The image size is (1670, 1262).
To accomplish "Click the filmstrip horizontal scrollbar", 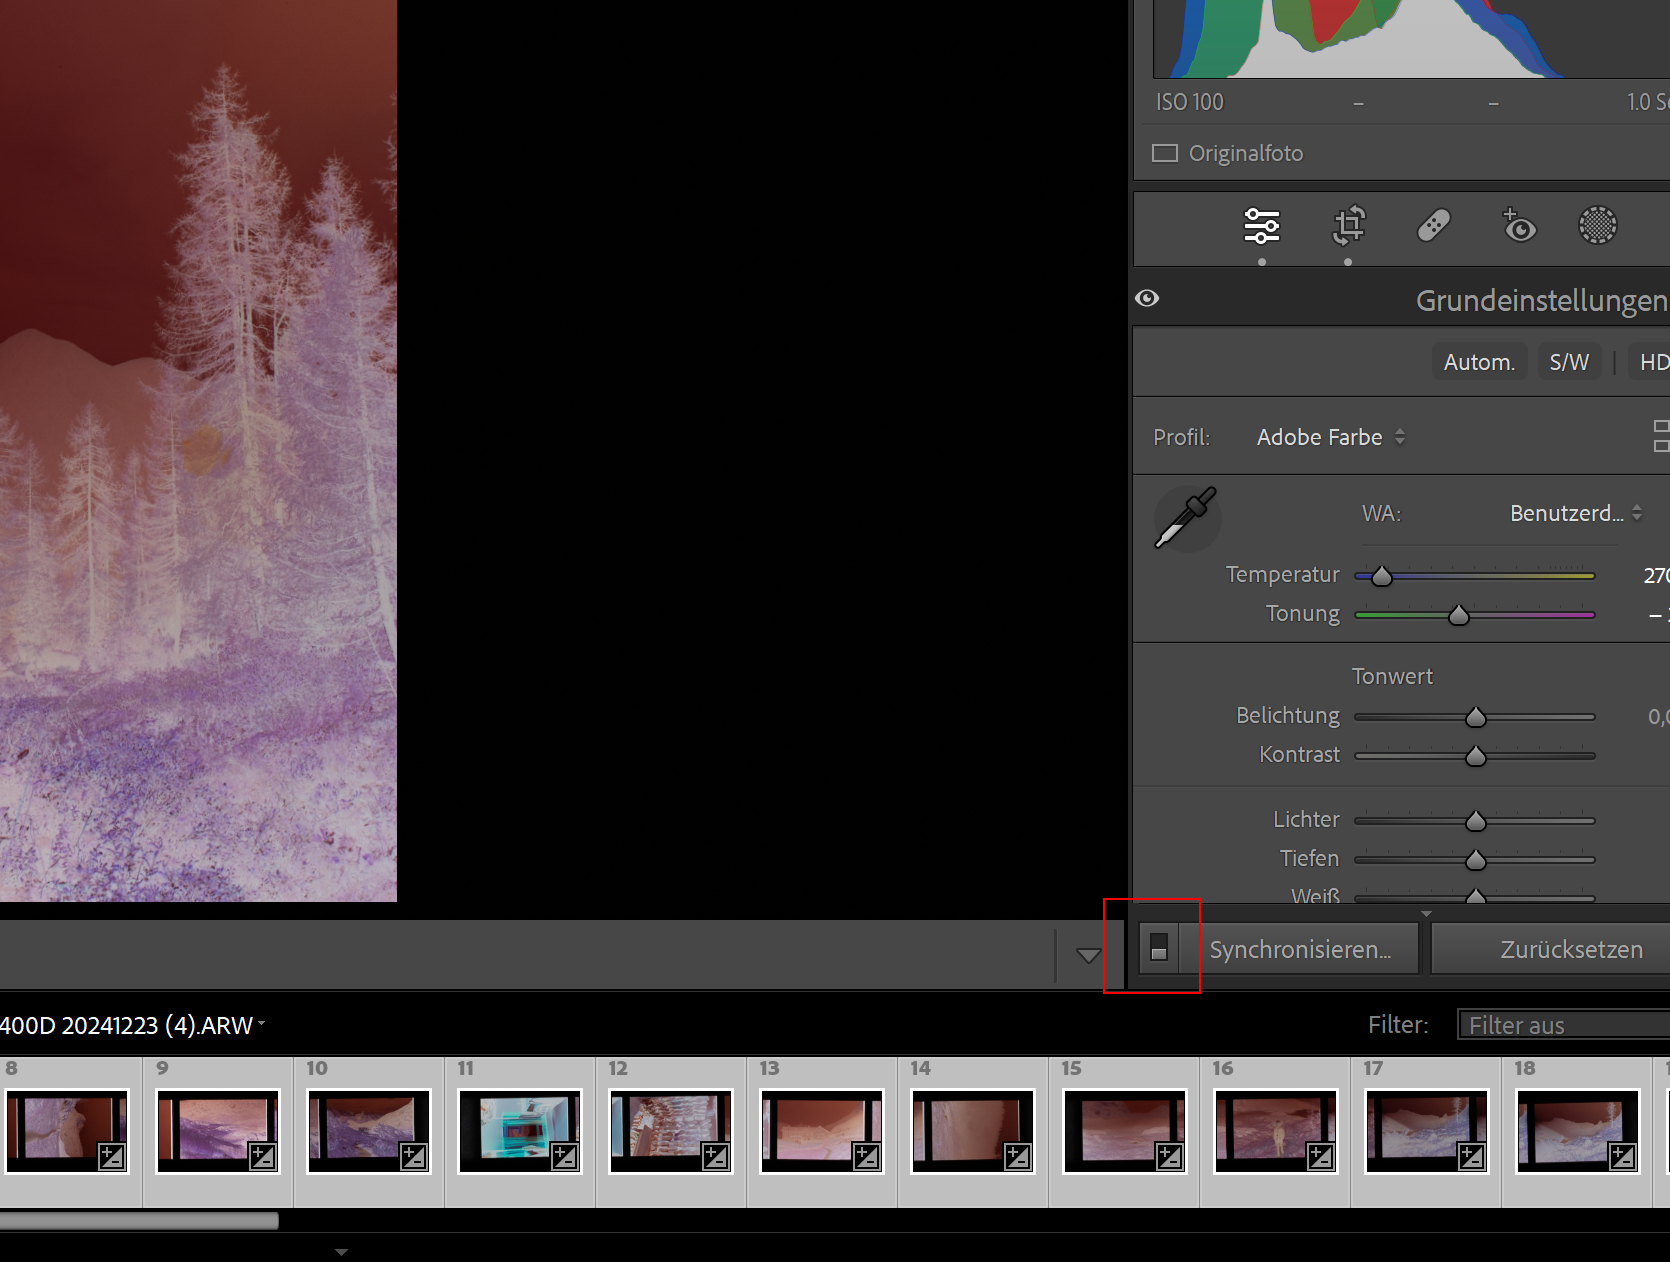I will tap(139, 1220).
